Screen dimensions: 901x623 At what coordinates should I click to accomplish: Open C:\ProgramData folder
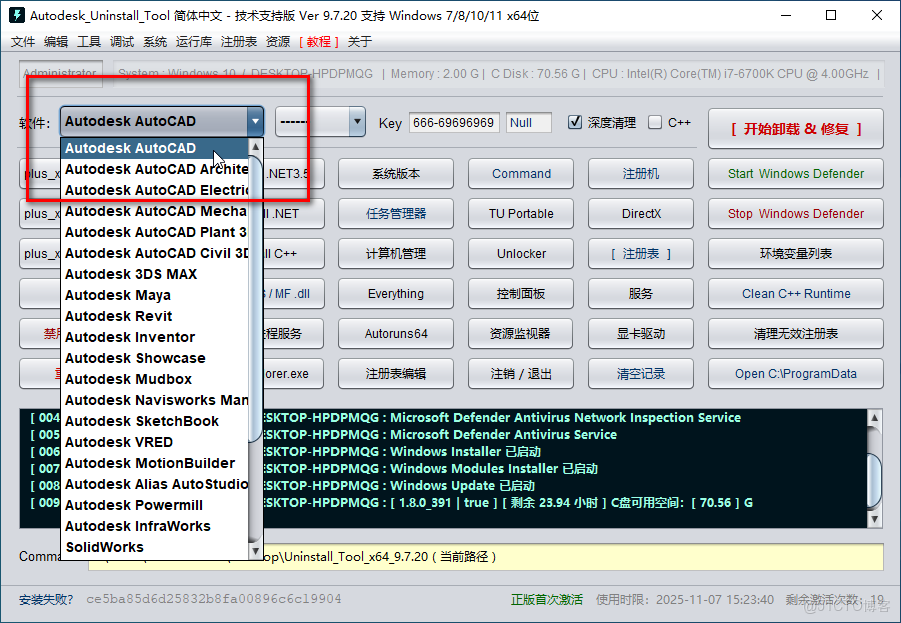794,374
